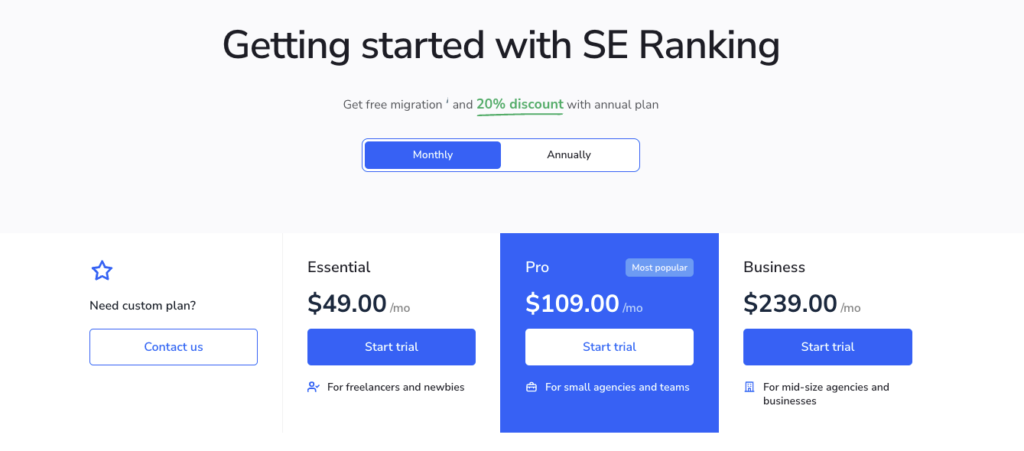This screenshot has height=451, width=1024.
Task: Click the $109.00 monthly price
Action: click(x=572, y=303)
